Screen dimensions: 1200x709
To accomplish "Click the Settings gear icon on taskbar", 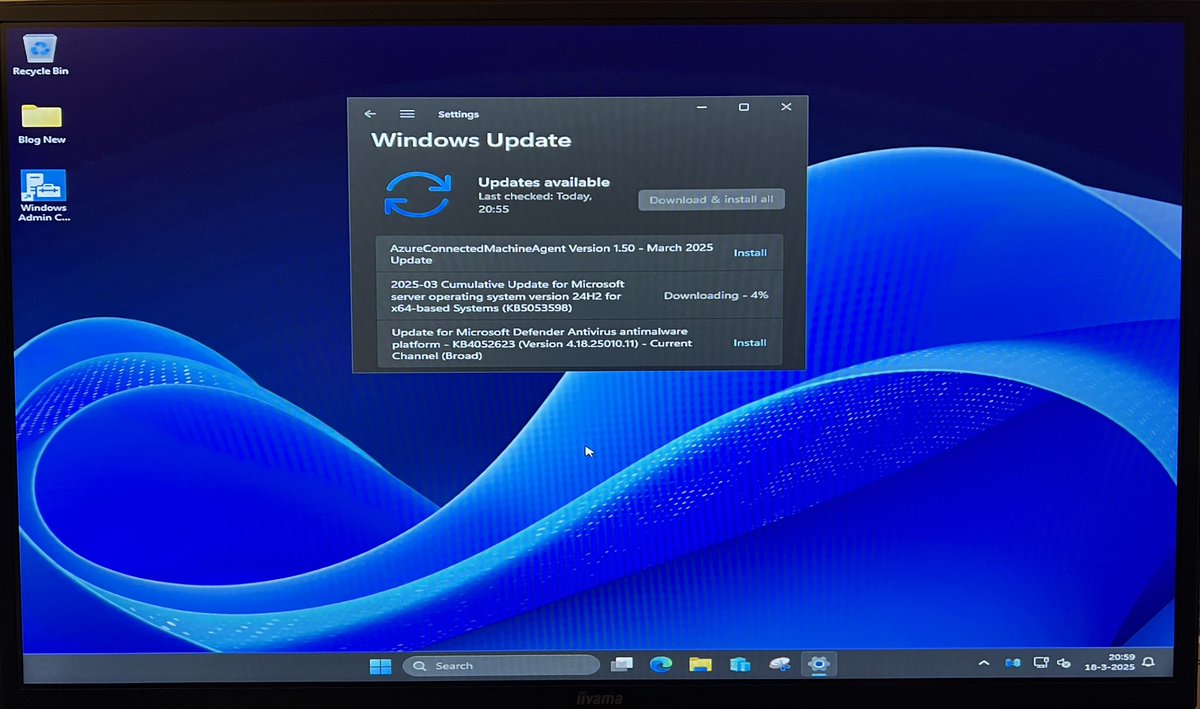I will [819, 664].
